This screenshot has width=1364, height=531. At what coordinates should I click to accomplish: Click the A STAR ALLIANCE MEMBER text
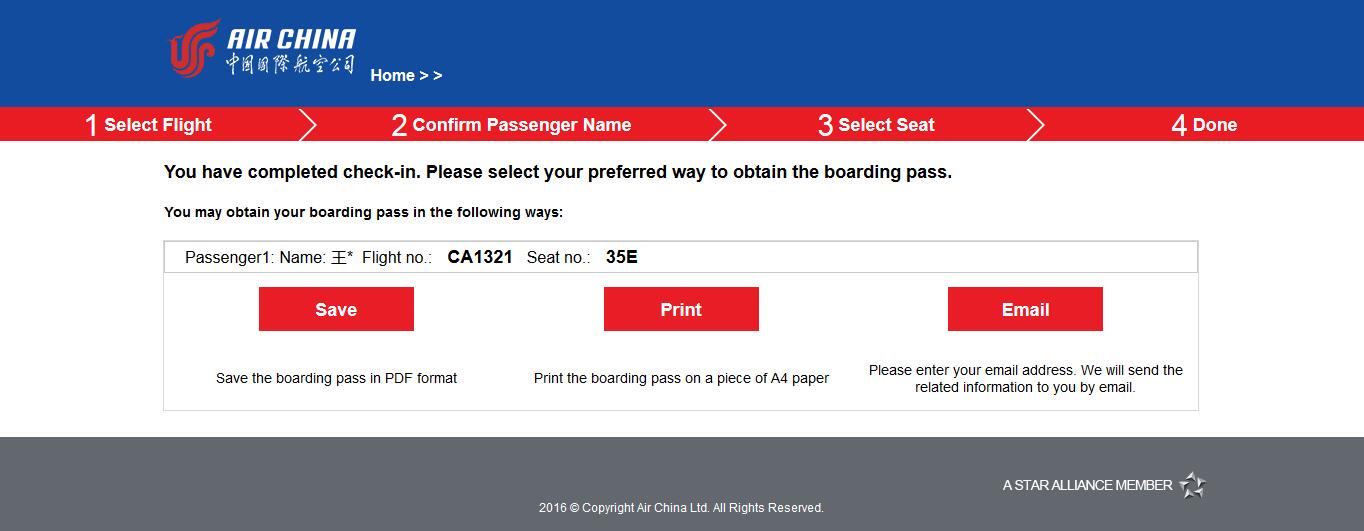pyautogui.click(x=1087, y=485)
